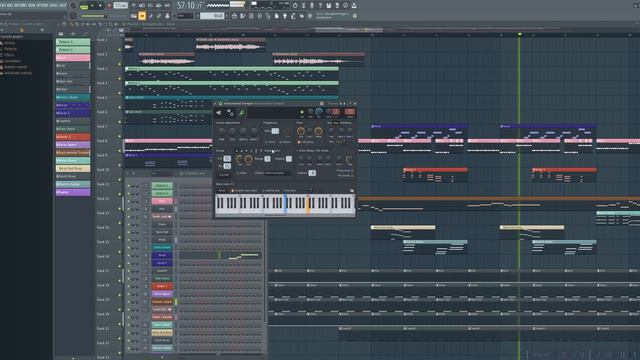The height and width of the screenshot is (360, 640).
Task: Click the question-mark help icon
Action: (x=320, y=5)
